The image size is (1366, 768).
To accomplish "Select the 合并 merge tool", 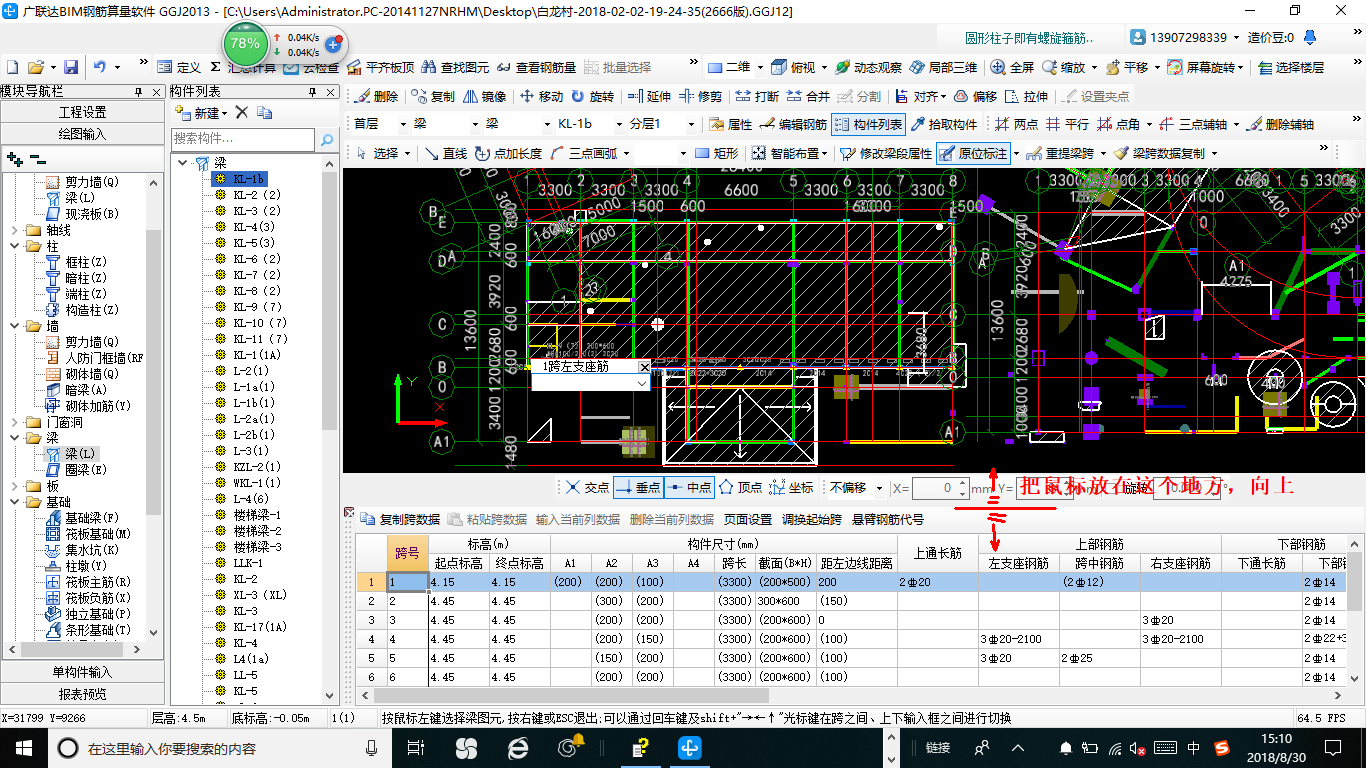I will point(808,96).
